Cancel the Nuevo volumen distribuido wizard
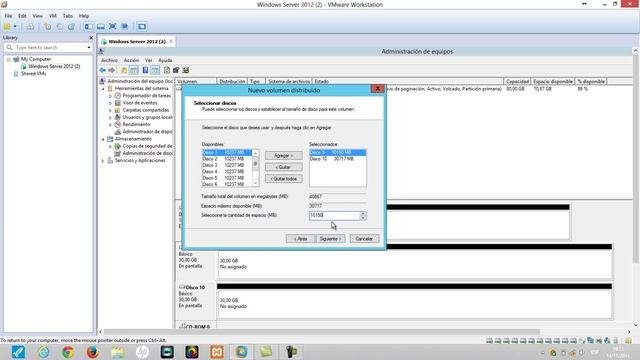Image resolution: width=640 pixels, height=360 pixels. pyautogui.click(x=364, y=239)
